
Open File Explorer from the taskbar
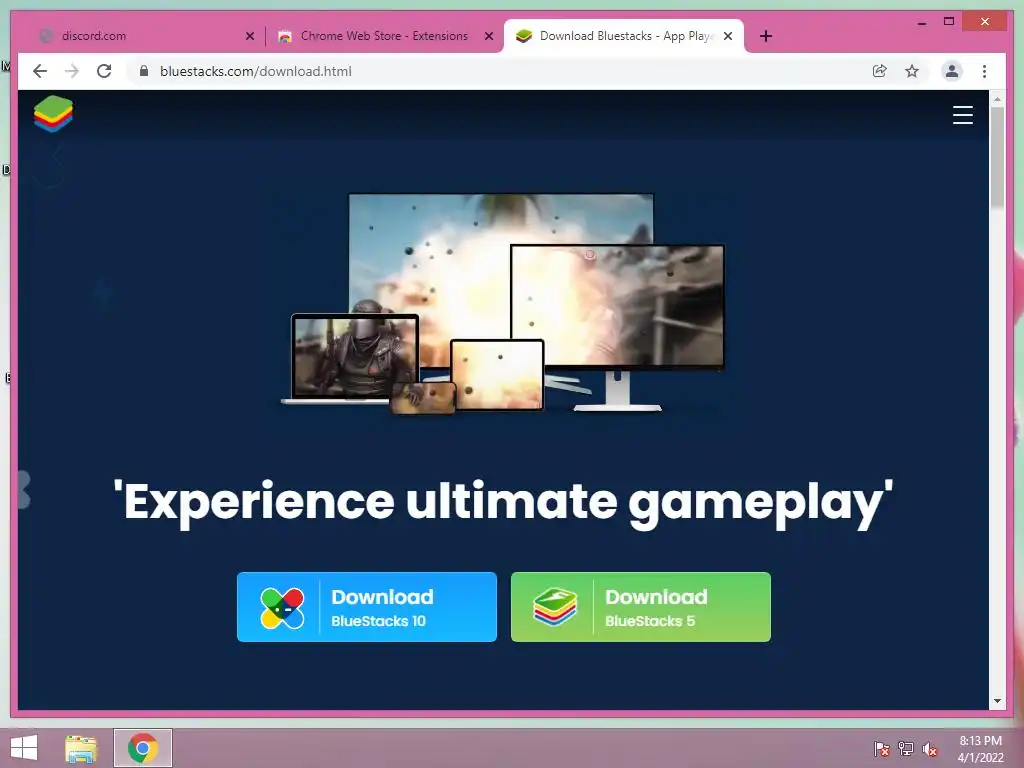[x=81, y=748]
